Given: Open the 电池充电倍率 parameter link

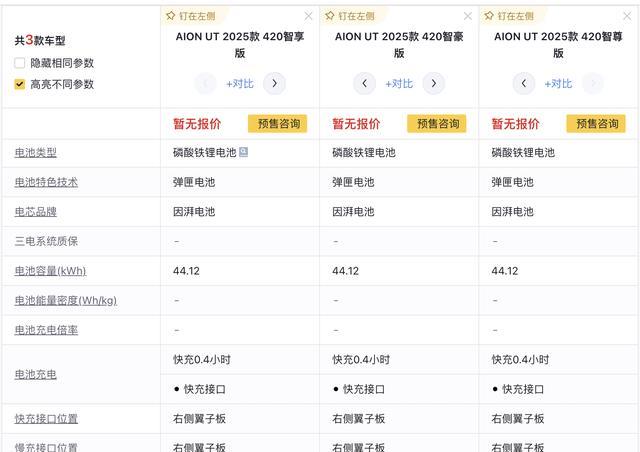Looking at the screenshot, I should [46, 330].
